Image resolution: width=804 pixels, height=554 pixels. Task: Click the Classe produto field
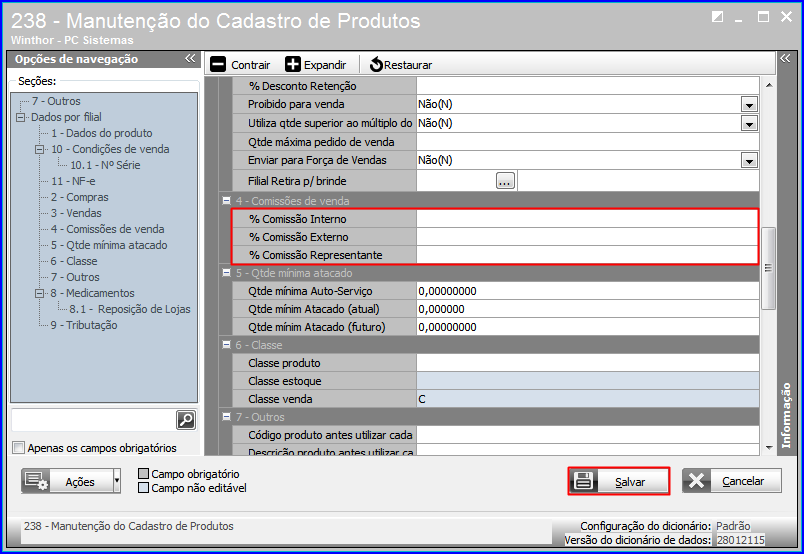coord(588,363)
